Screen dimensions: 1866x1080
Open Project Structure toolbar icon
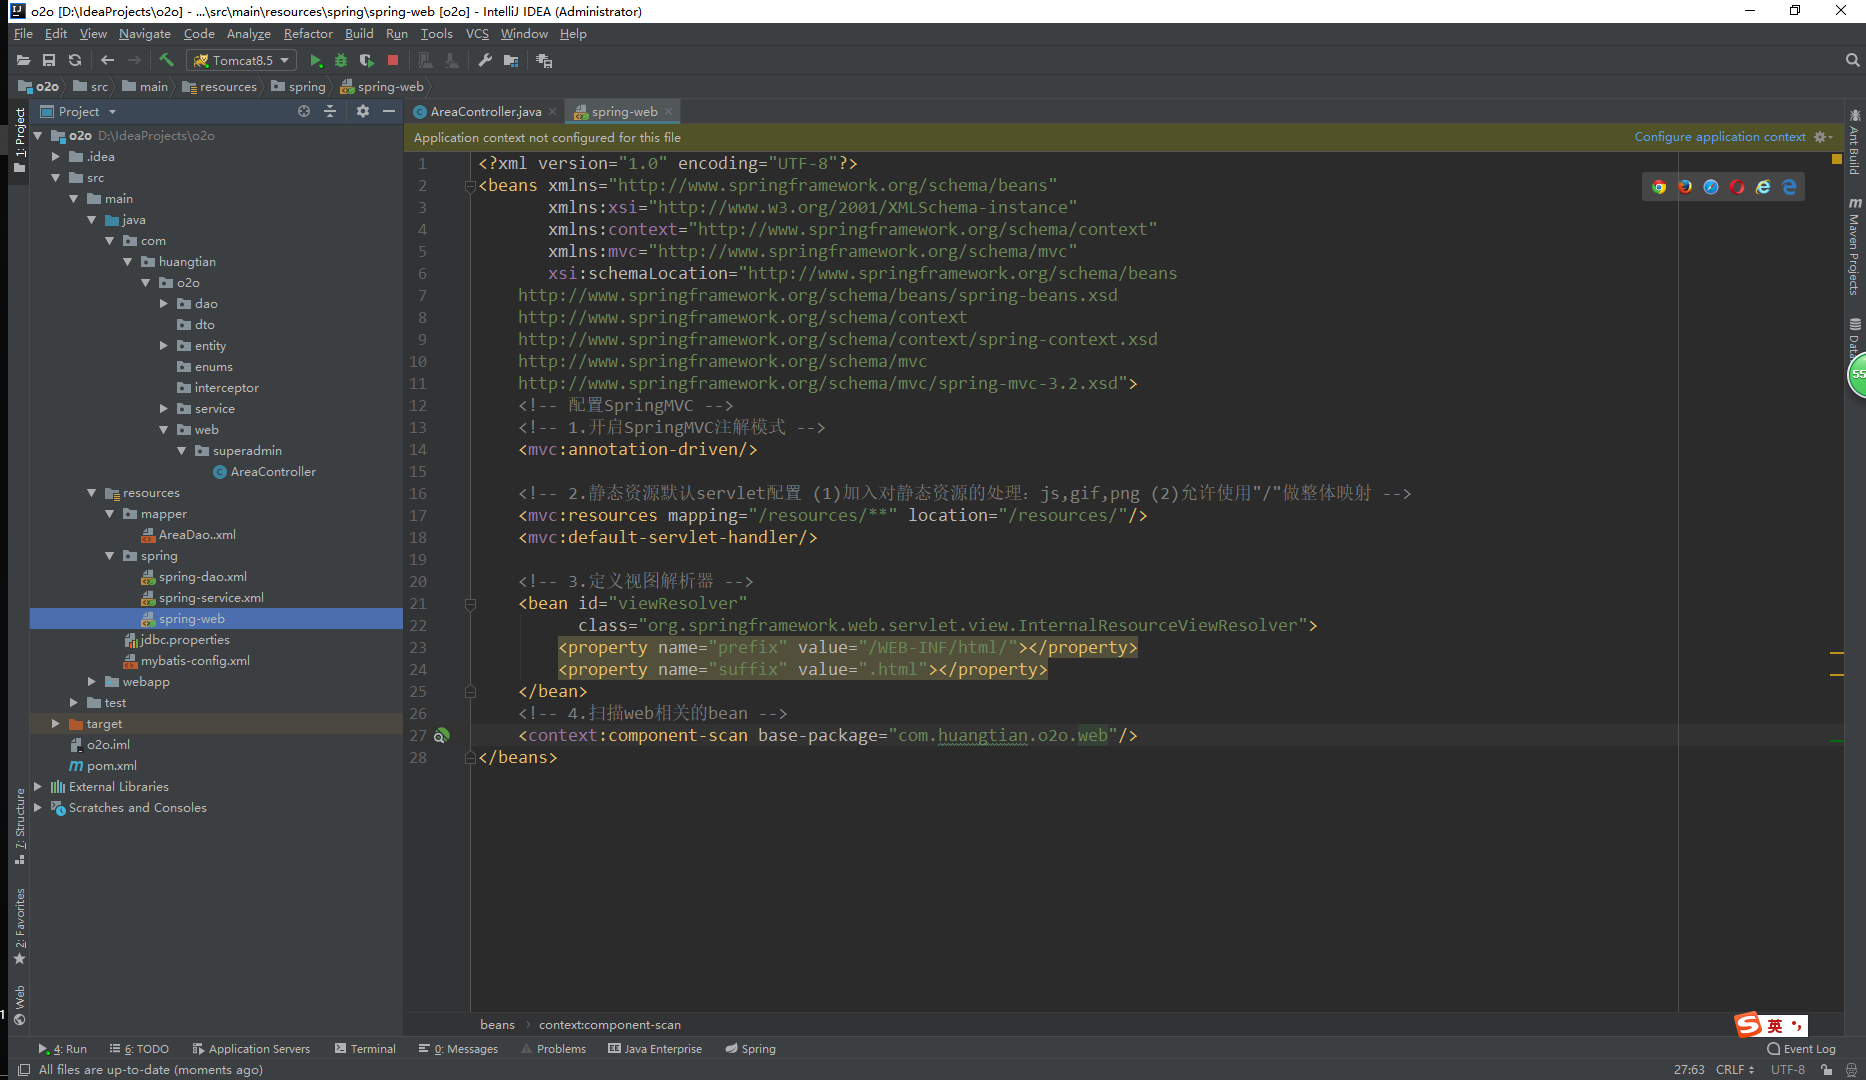[511, 60]
